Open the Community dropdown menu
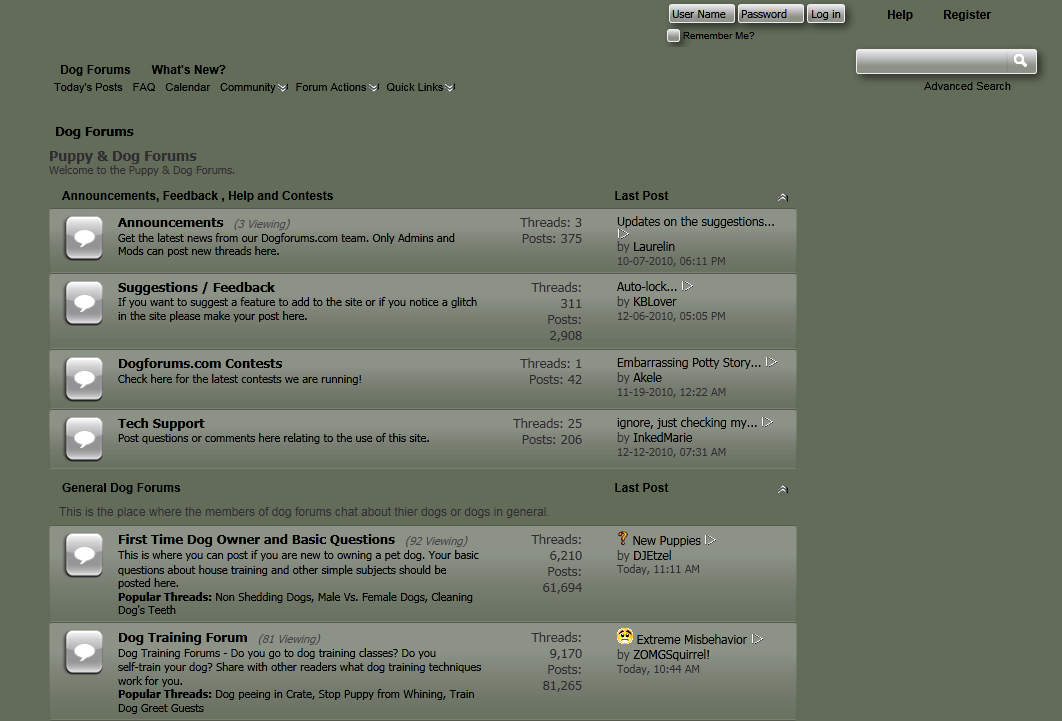Screen dimensions: 1062x721 [x=253, y=87]
